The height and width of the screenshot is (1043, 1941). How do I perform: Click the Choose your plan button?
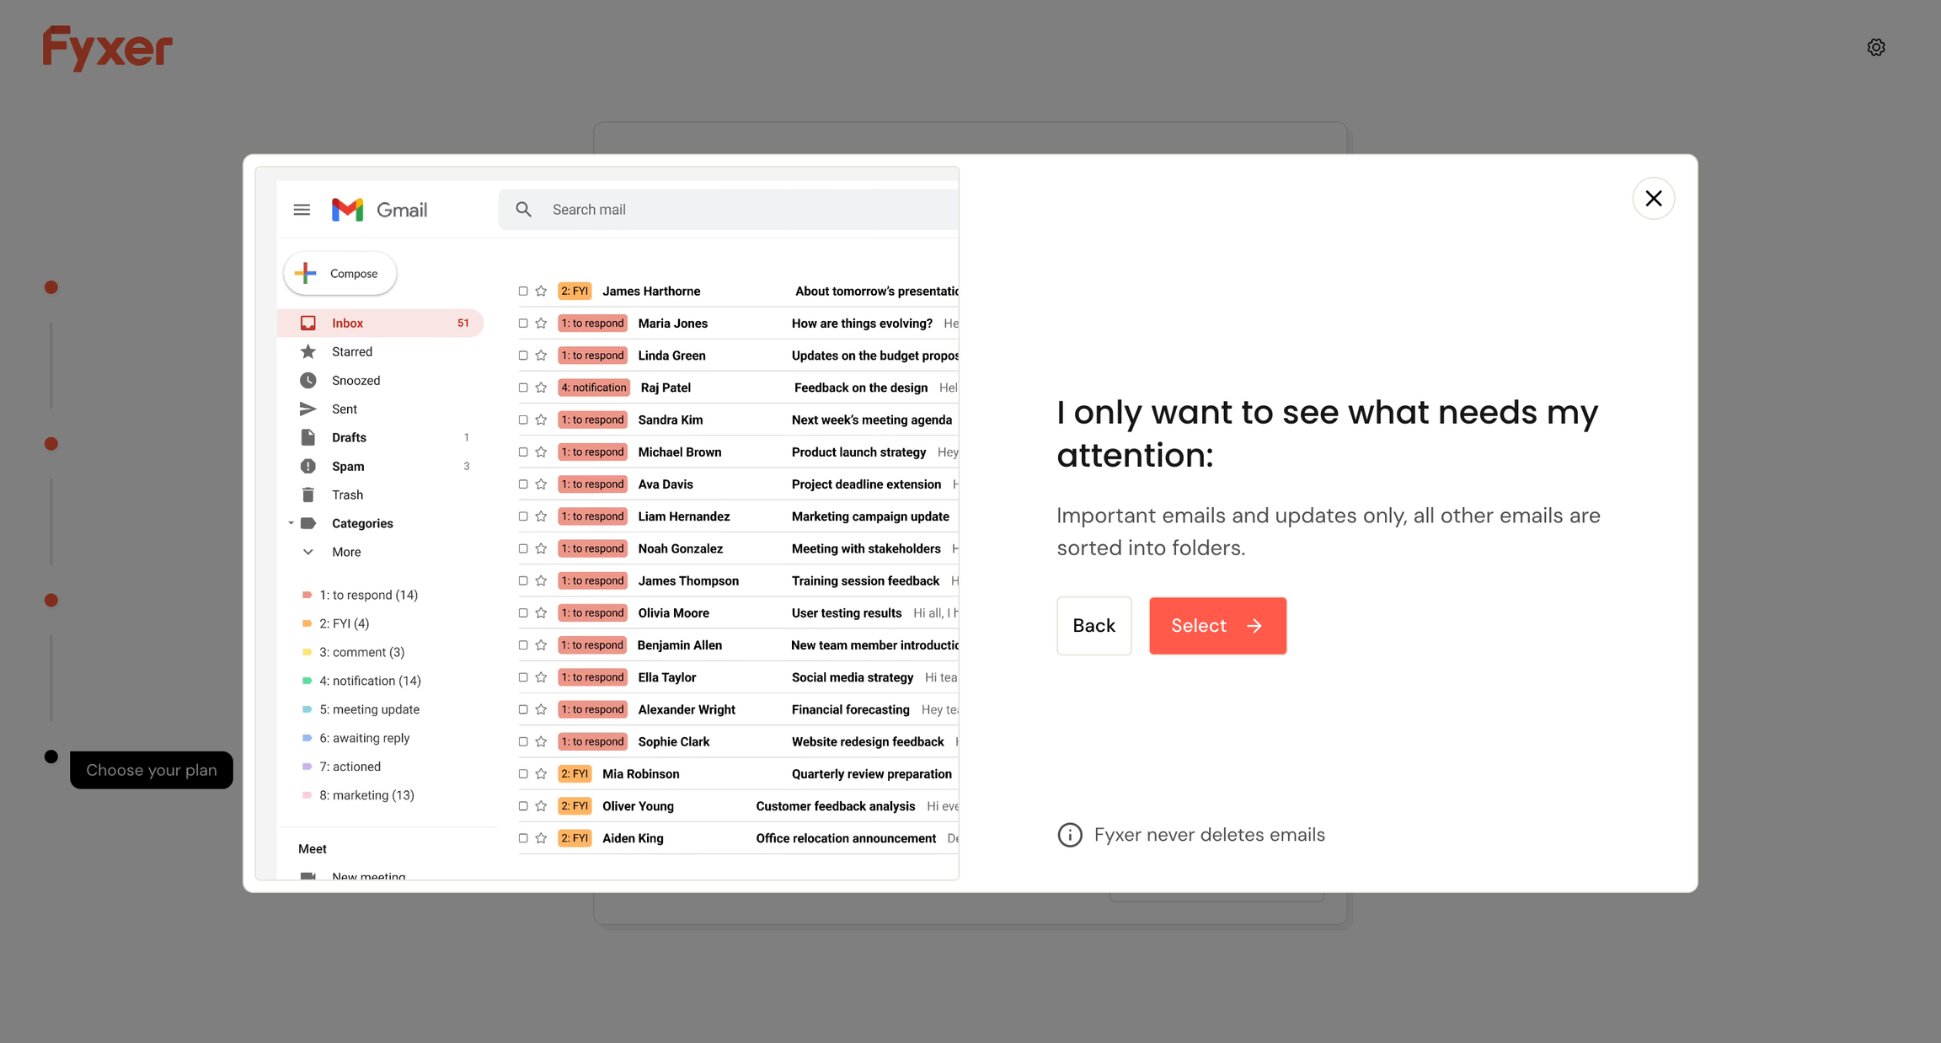coord(151,769)
